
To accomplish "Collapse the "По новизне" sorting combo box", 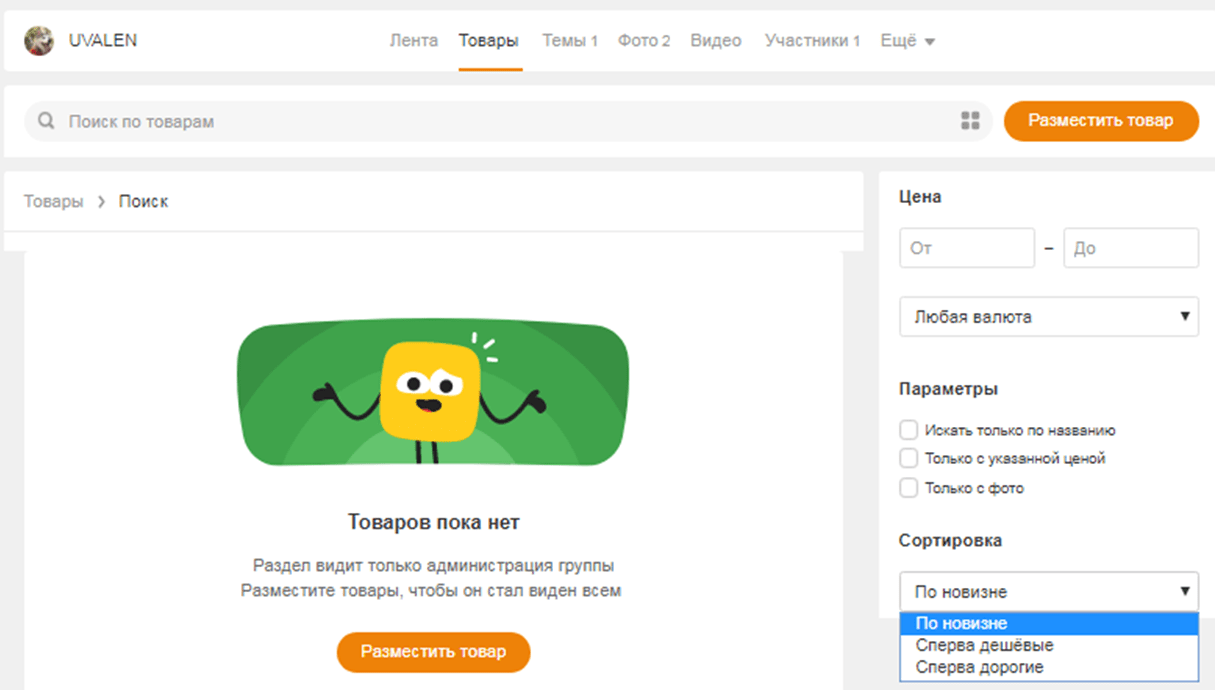I will tap(1049, 591).
